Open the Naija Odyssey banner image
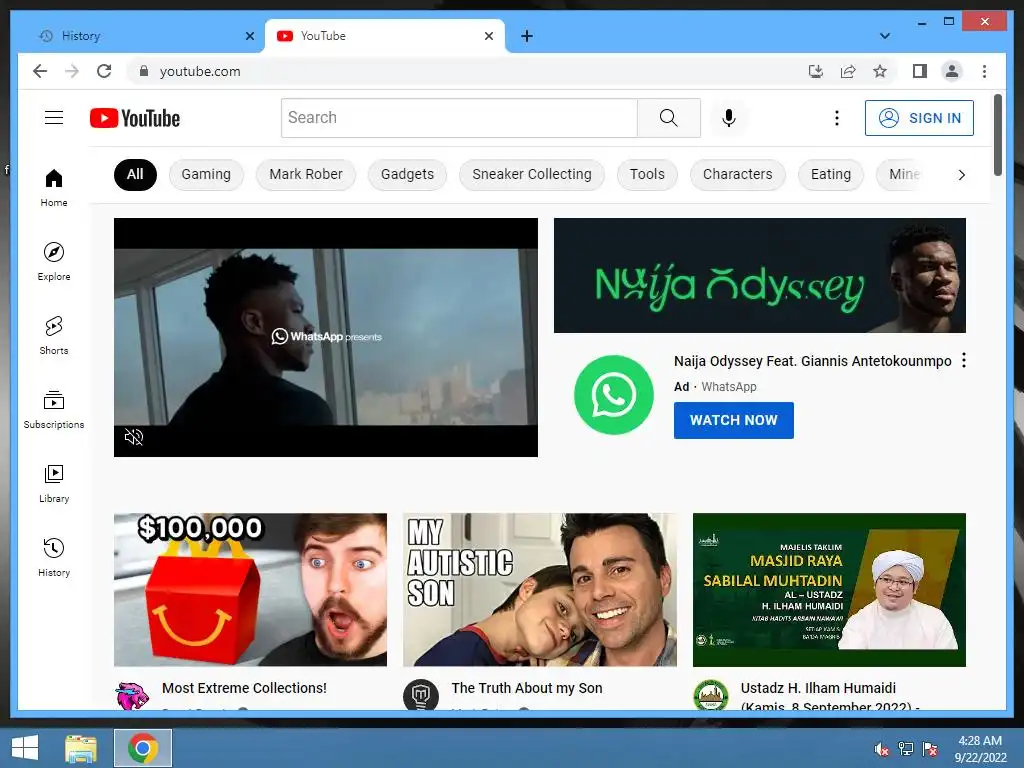 pyautogui.click(x=760, y=276)
